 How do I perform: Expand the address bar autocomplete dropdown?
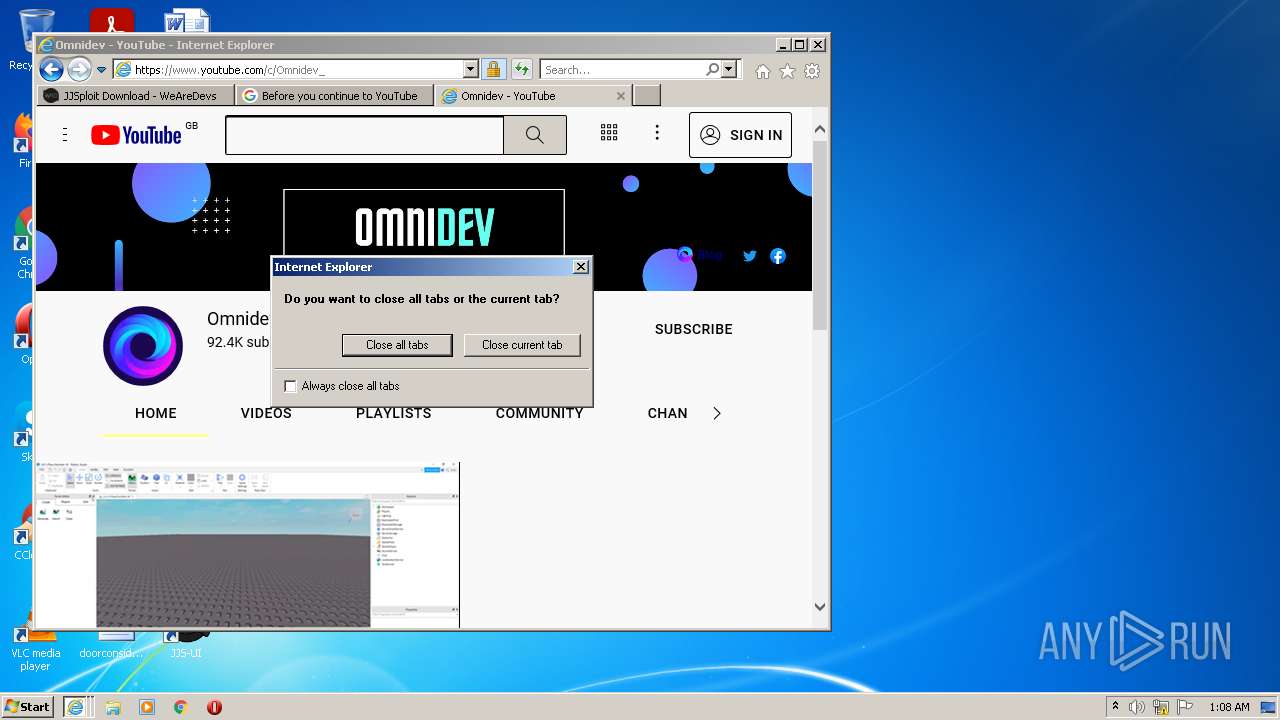pos(471,70)
